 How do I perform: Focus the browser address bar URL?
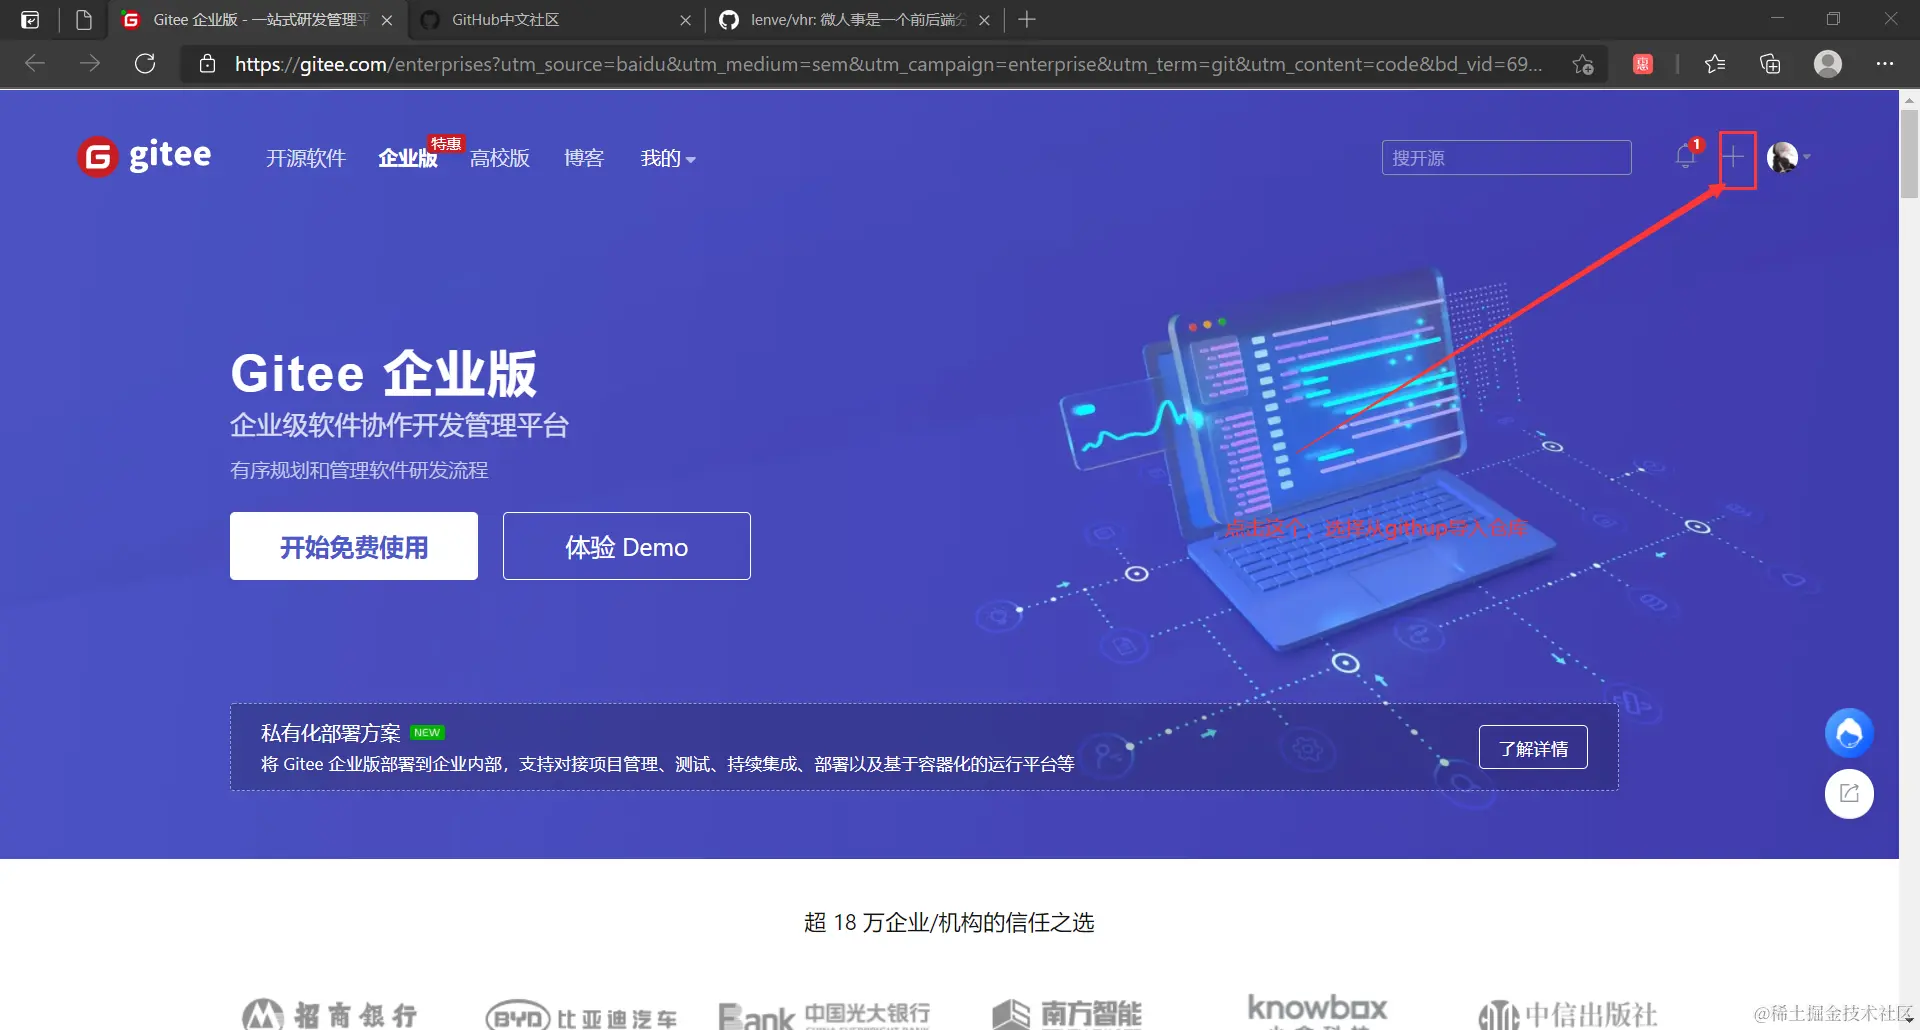click(888, 64)
